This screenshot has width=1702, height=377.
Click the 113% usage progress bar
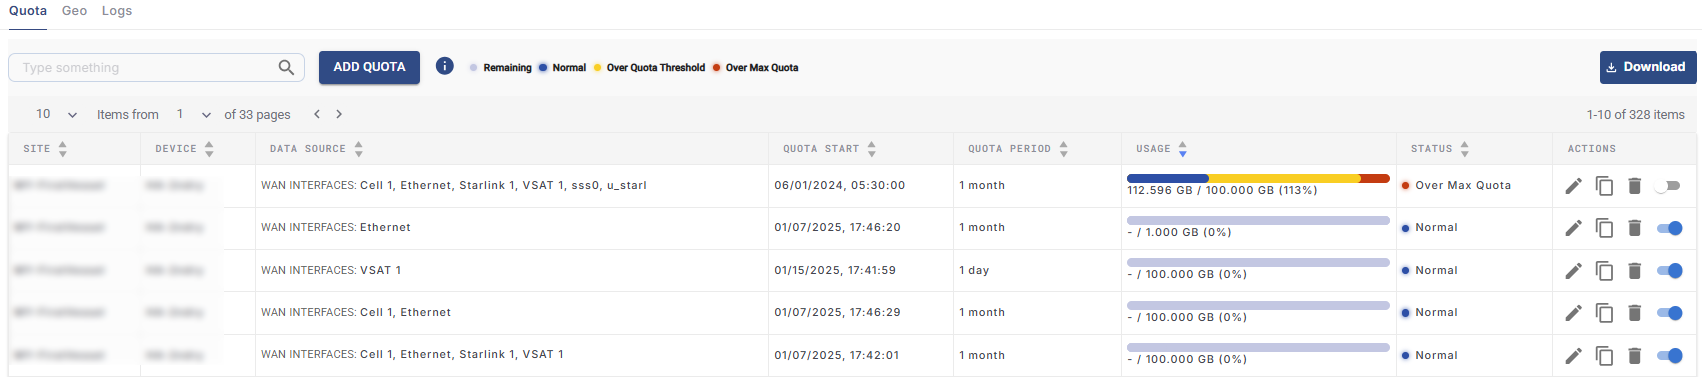click(1258, 178)
